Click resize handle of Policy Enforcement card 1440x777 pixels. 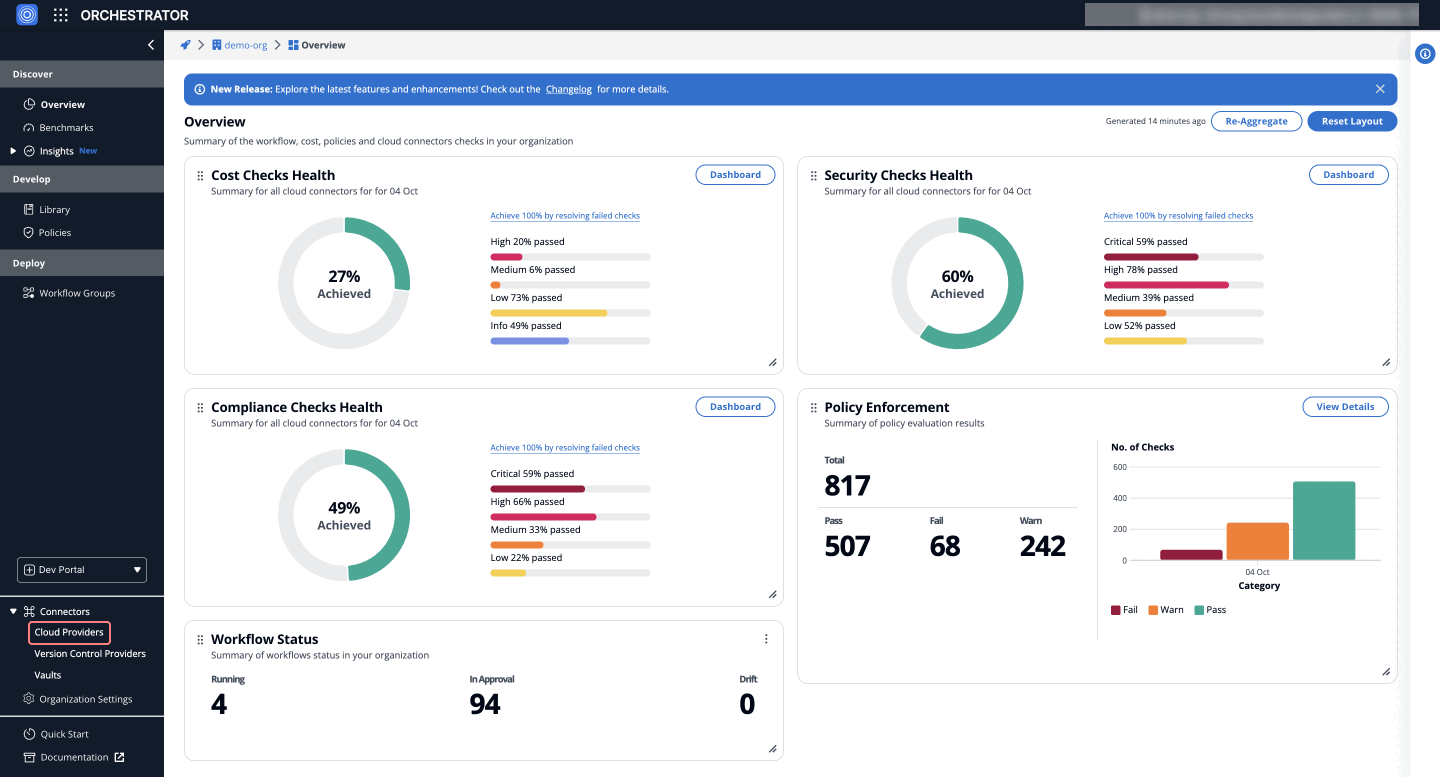1386,672
